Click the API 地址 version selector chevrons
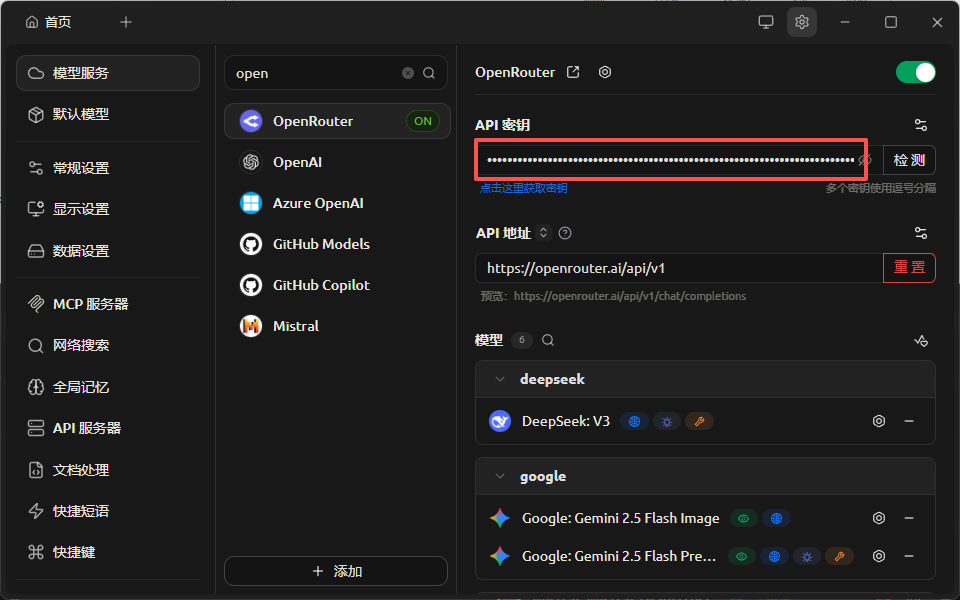960x600 pixels. (x=542, y=232)
